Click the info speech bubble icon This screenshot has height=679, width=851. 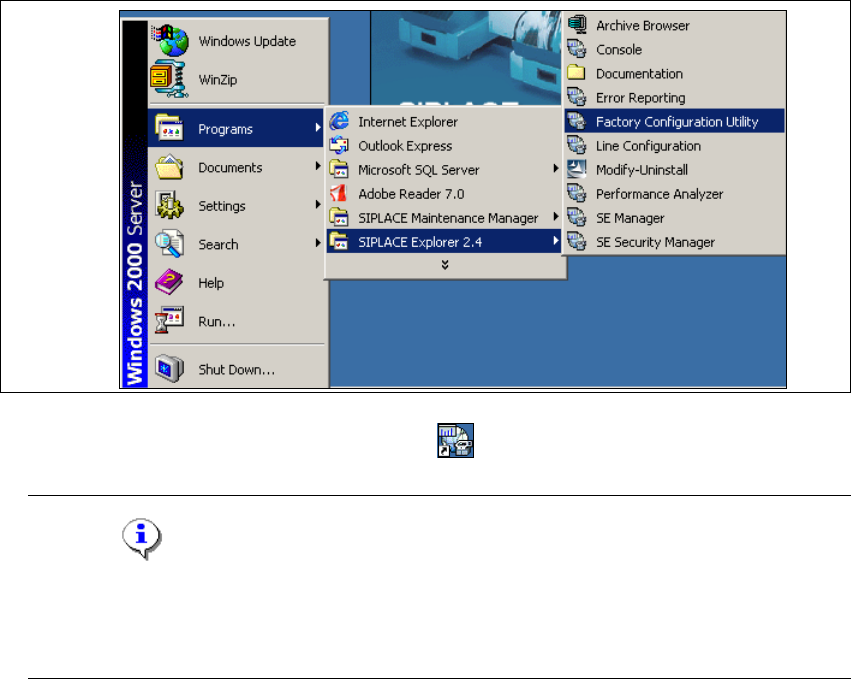[142, 538]
